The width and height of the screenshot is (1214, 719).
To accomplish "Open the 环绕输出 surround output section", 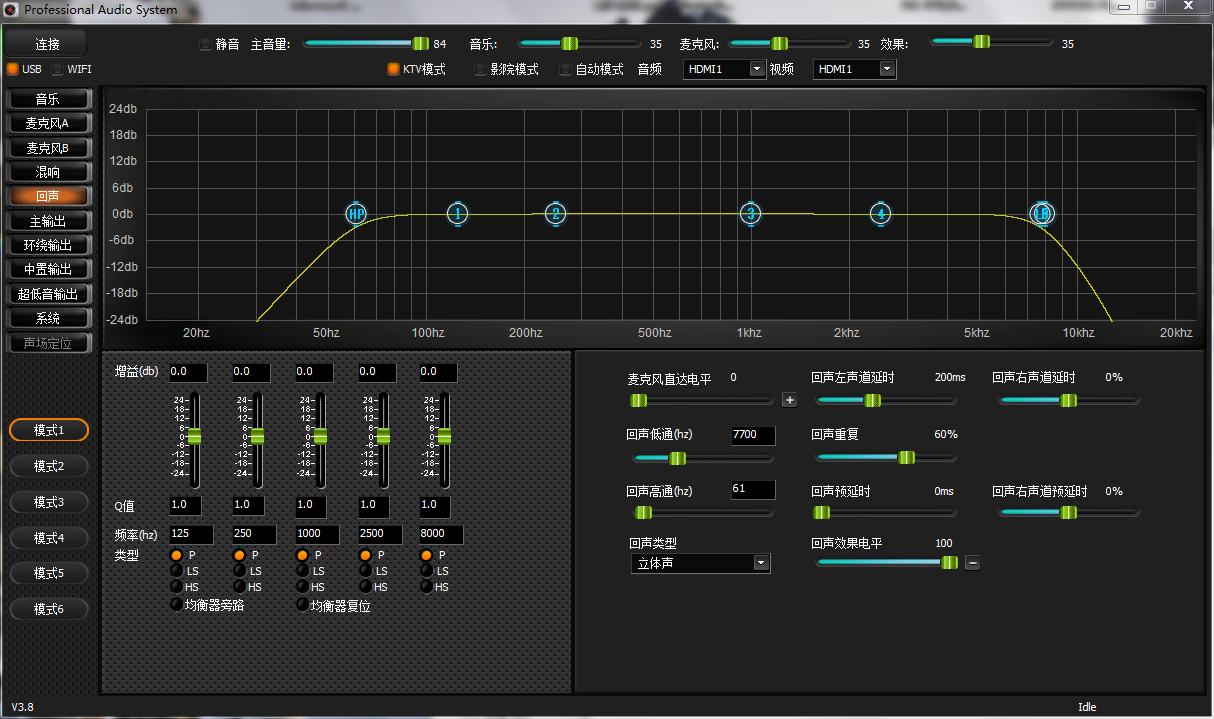I will coord(48,245).
